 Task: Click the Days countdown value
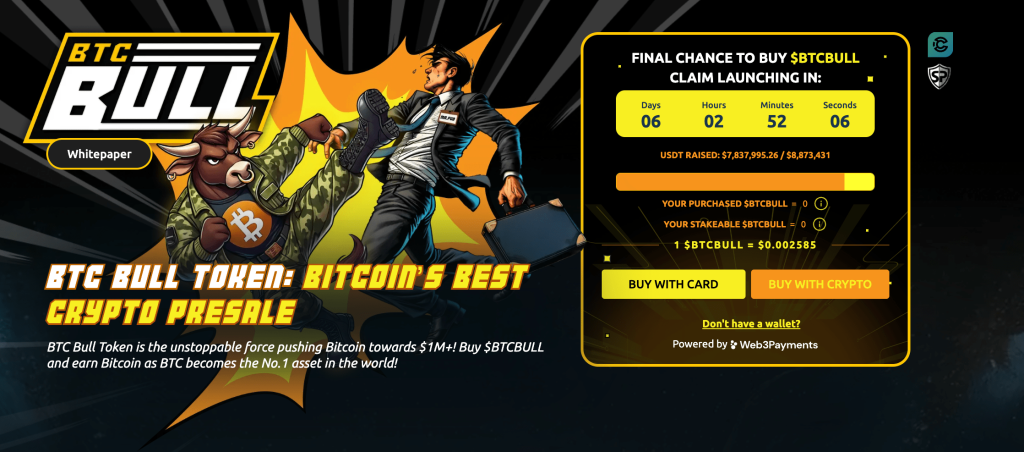point(650,121)
